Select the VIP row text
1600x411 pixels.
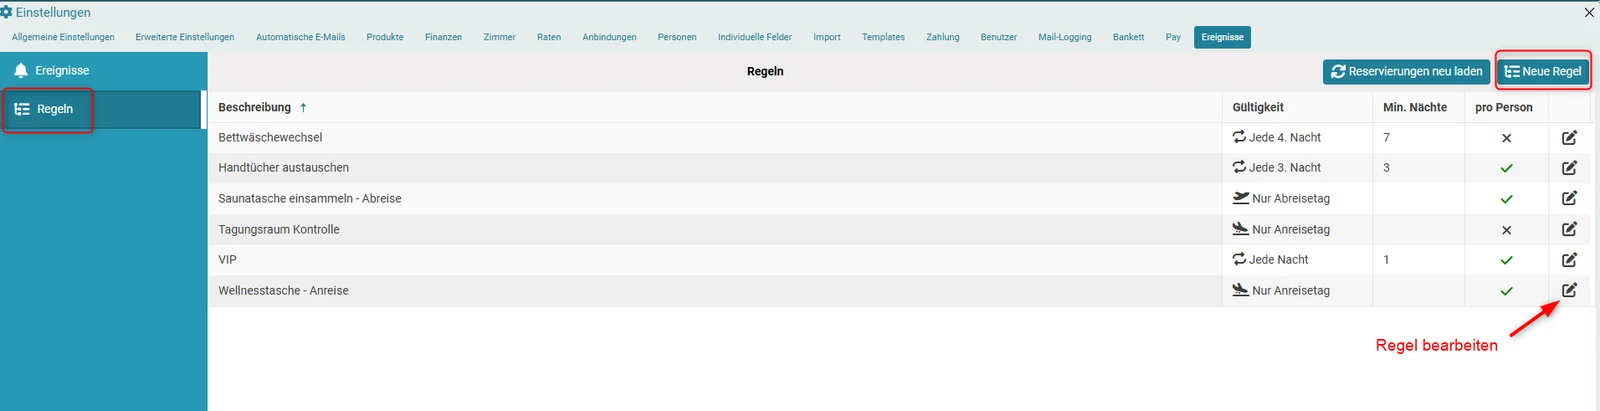coord(227,259)
